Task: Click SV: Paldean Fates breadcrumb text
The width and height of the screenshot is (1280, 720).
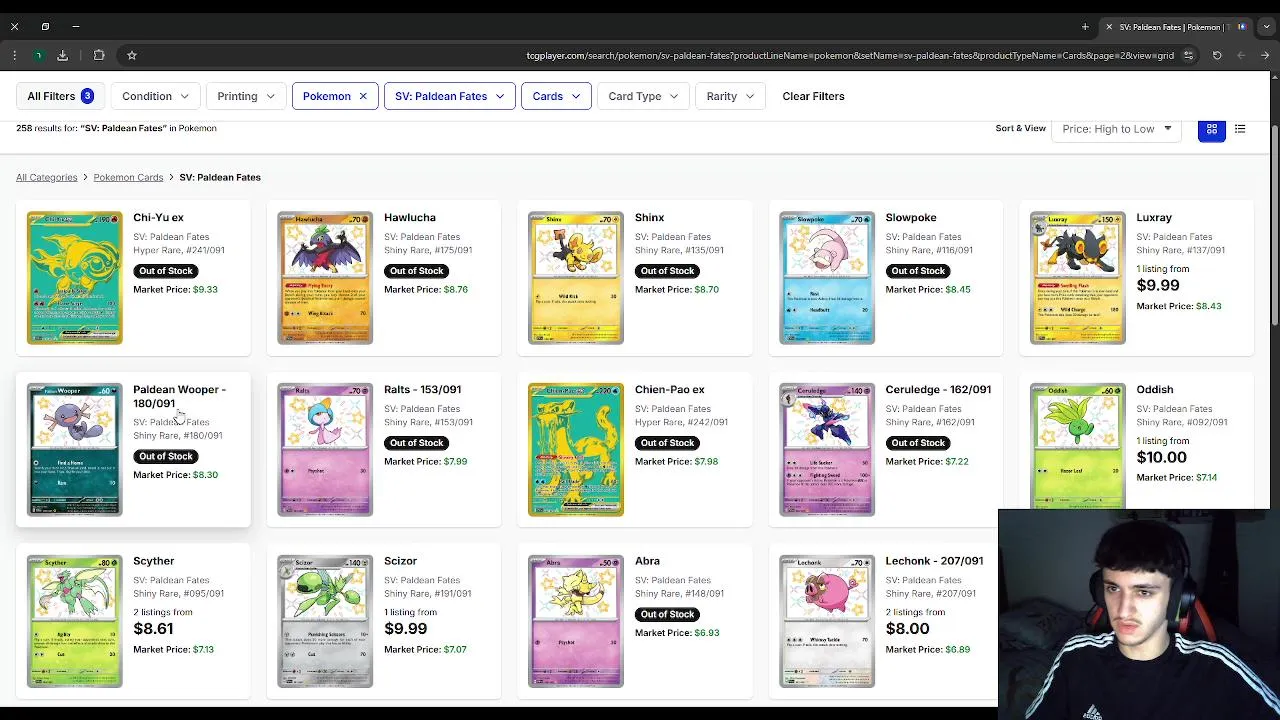Action: click(x=220, y=177)
